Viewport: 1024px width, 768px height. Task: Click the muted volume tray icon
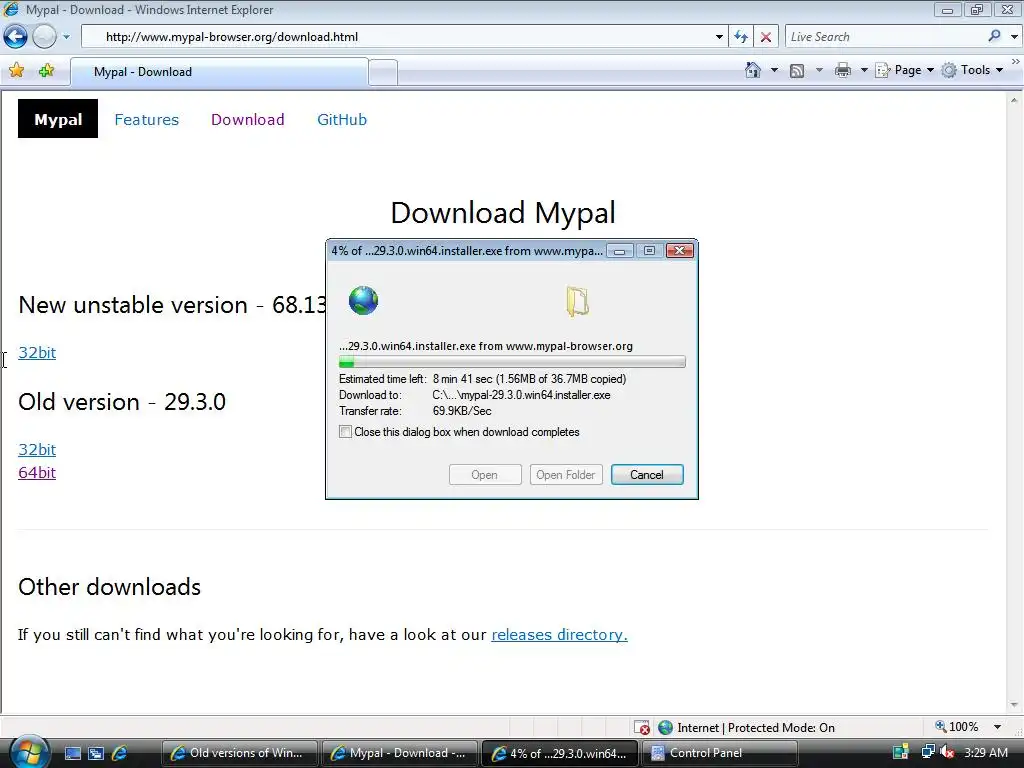[x=947, y=752]
